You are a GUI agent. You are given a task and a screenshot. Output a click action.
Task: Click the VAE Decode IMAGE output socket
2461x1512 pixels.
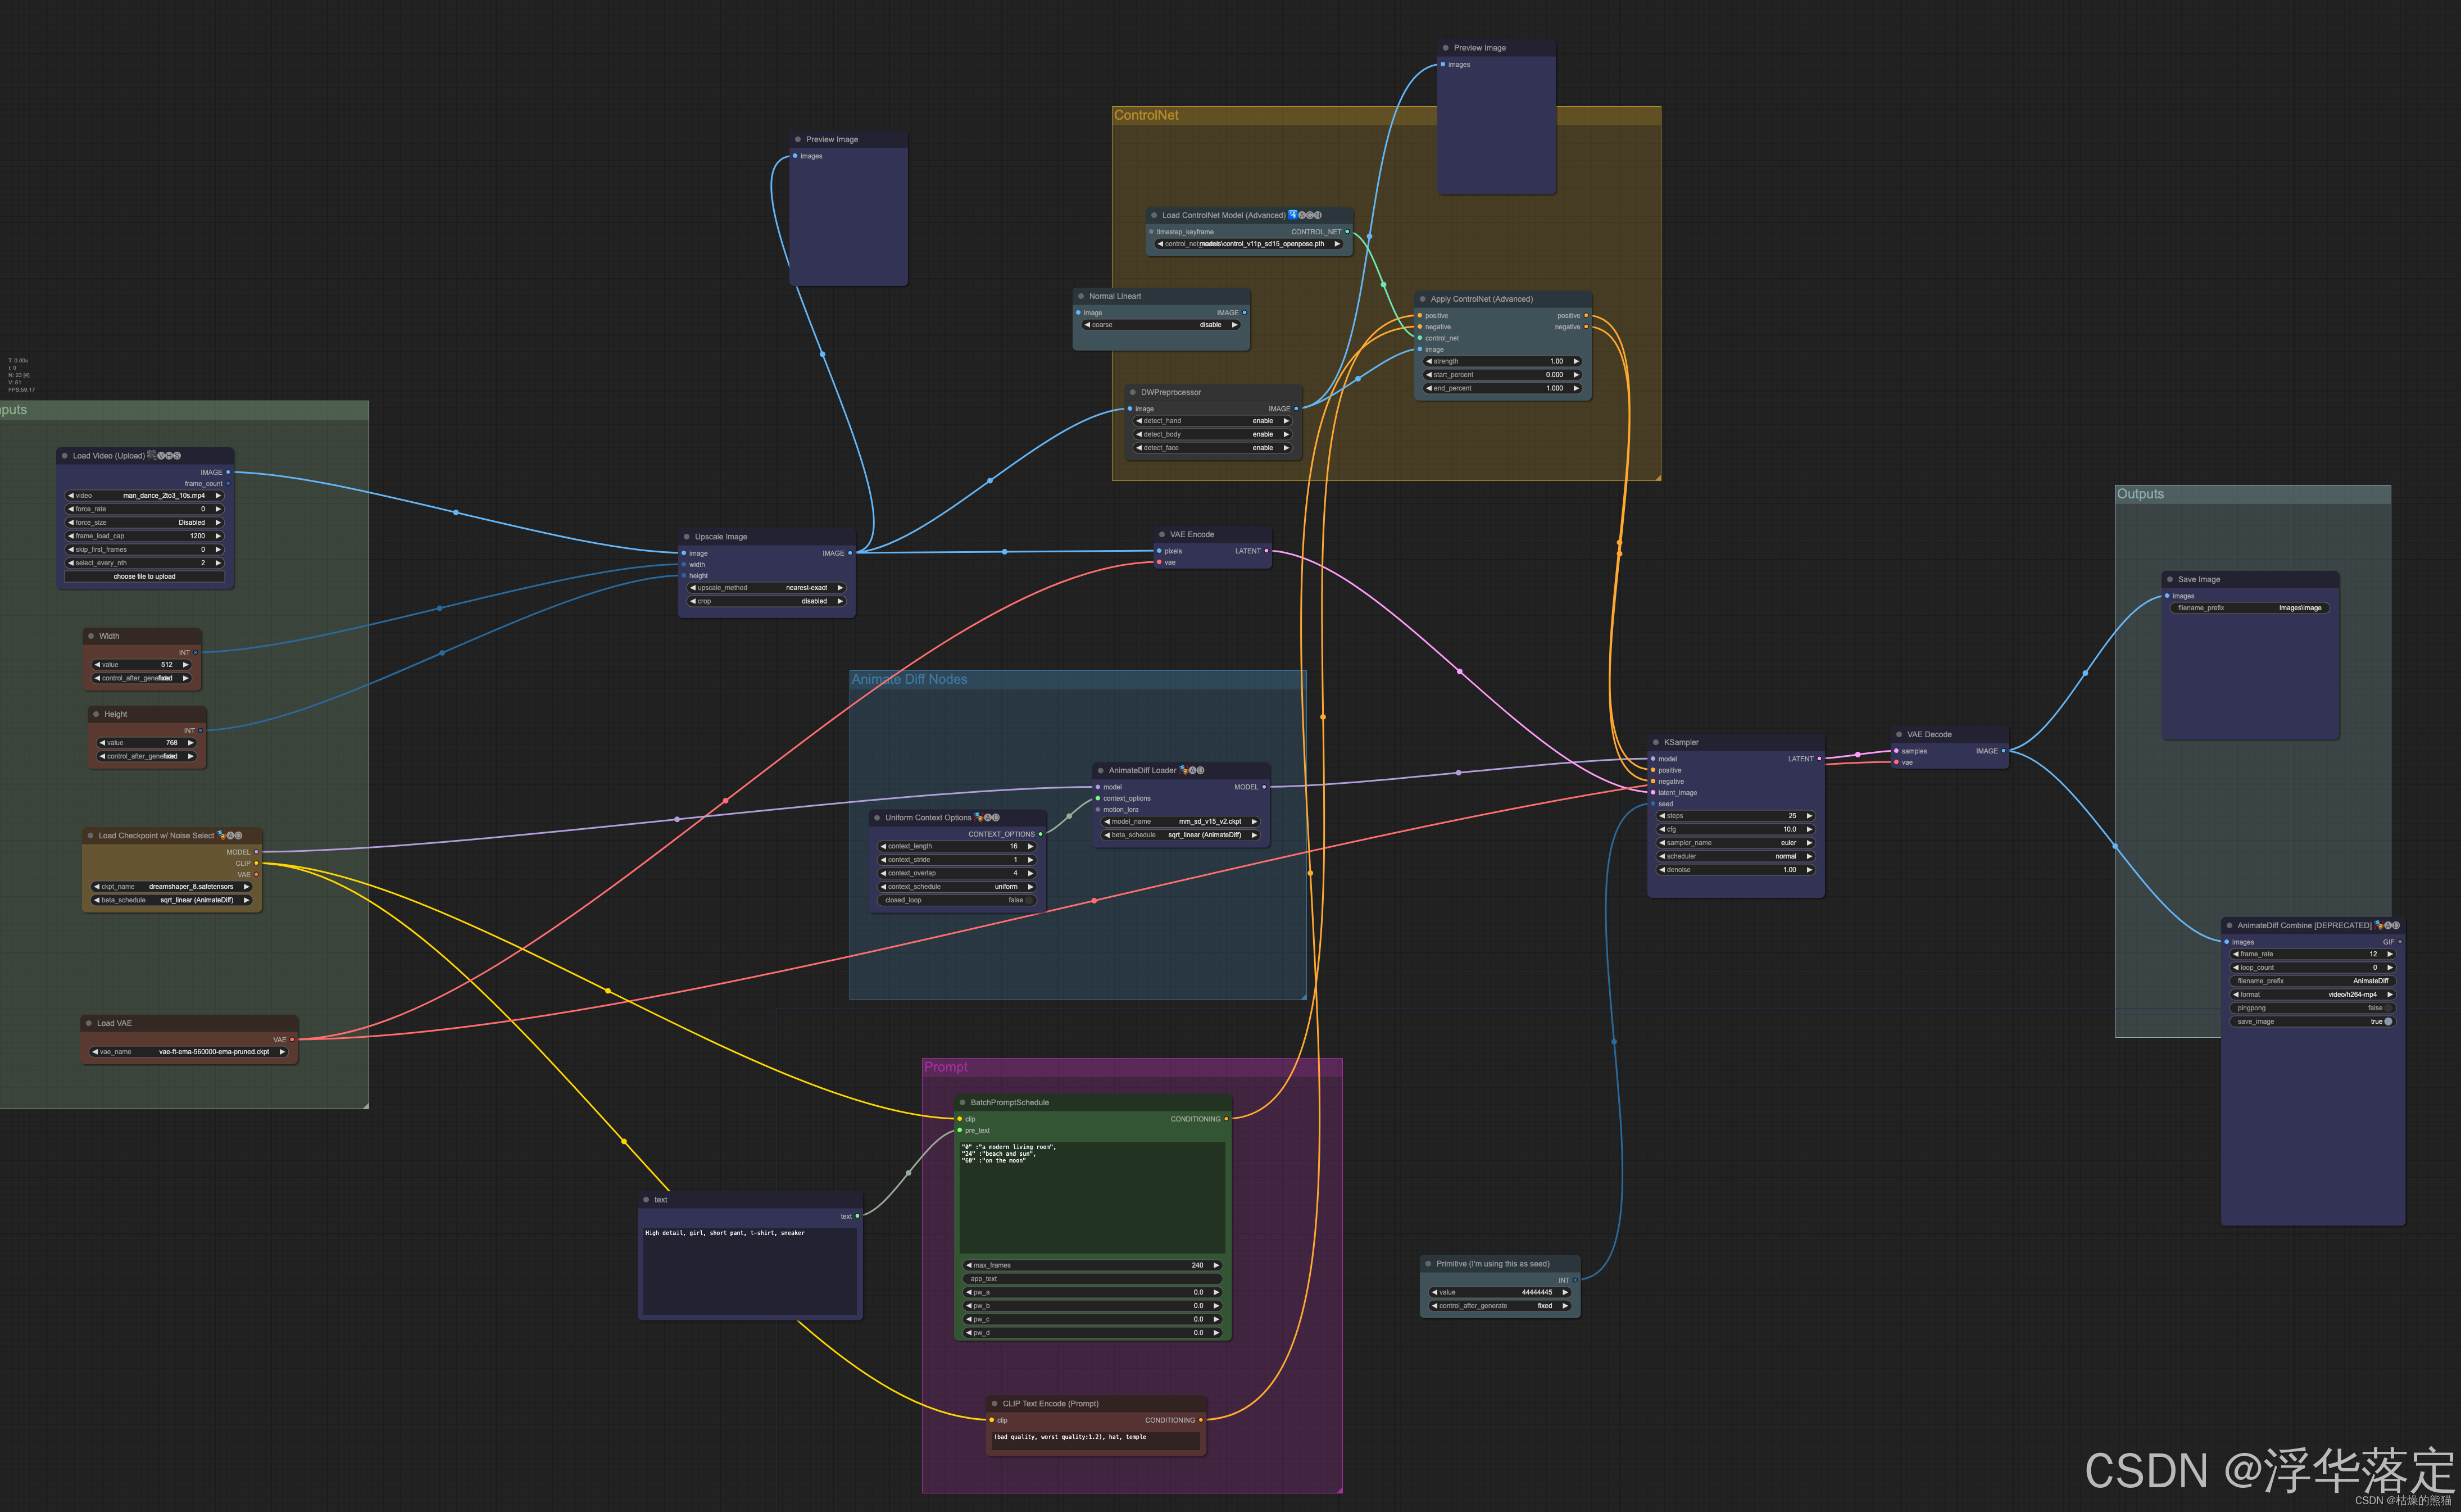(x=2003, y=751)
